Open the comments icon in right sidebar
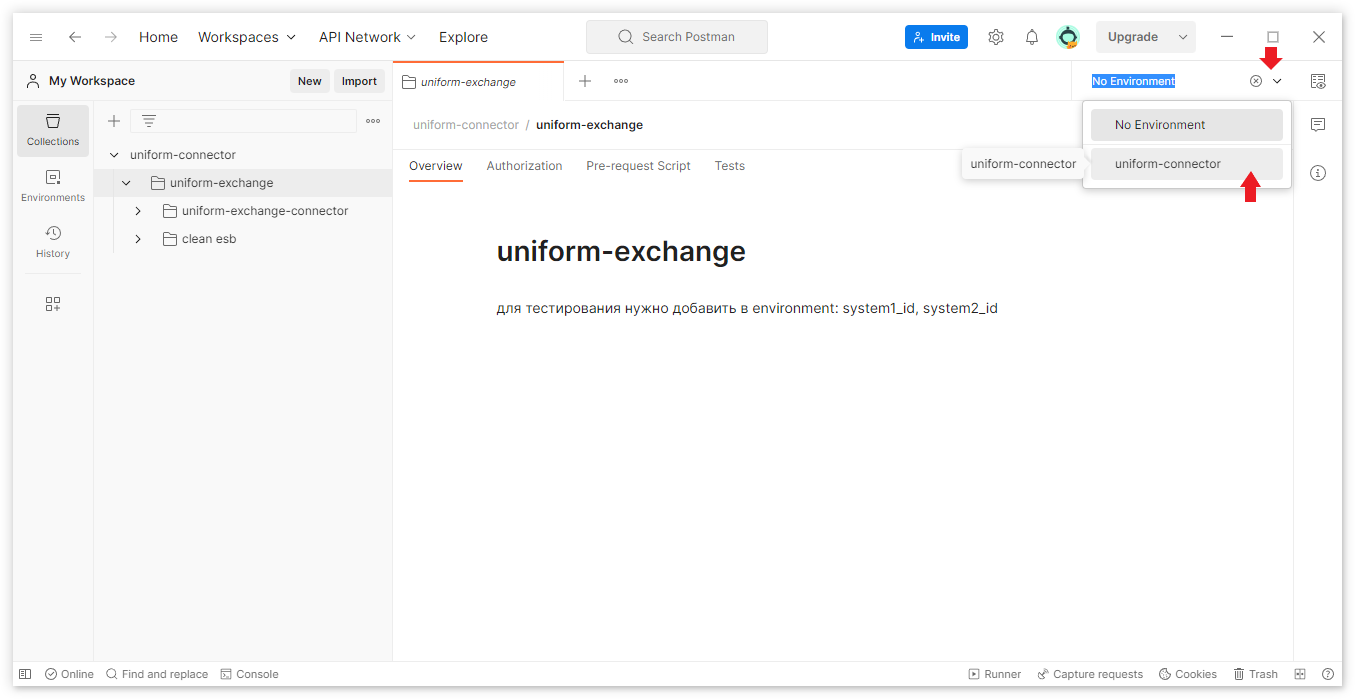 tap(1318, 125)
